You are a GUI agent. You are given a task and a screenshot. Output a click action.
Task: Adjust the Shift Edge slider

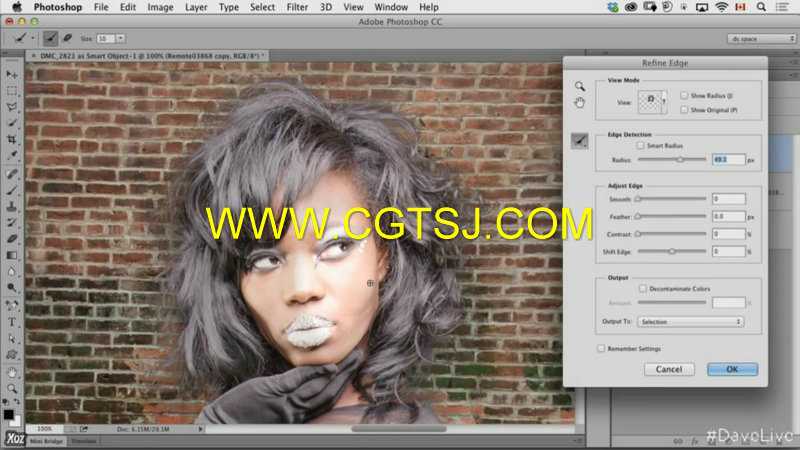pos(672,251)
